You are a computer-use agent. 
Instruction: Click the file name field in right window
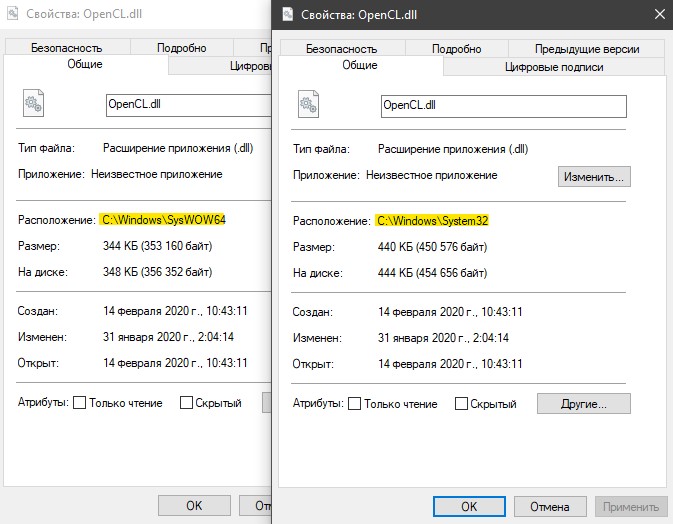pos(503,106)
